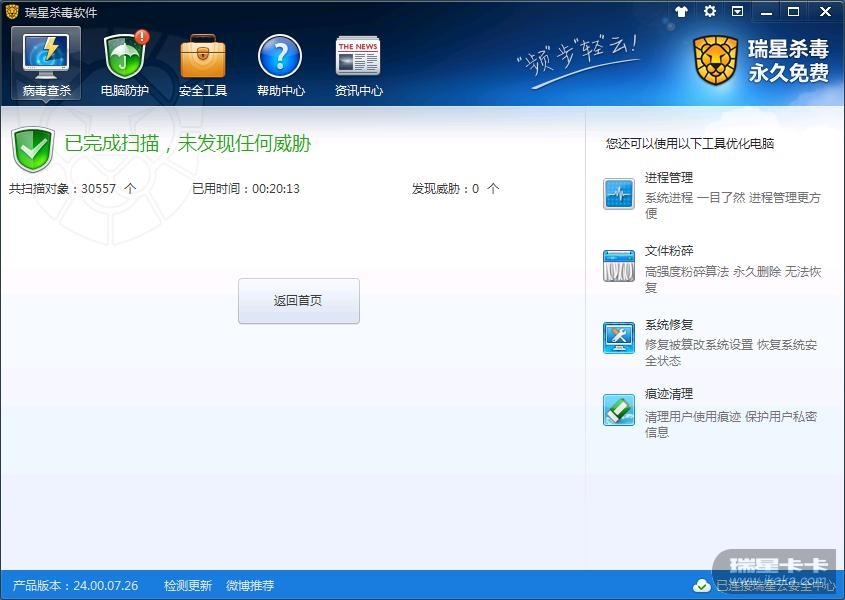Click the description 高强度粉碎算法 永久删除 无法恢复

tap(733, 279)
